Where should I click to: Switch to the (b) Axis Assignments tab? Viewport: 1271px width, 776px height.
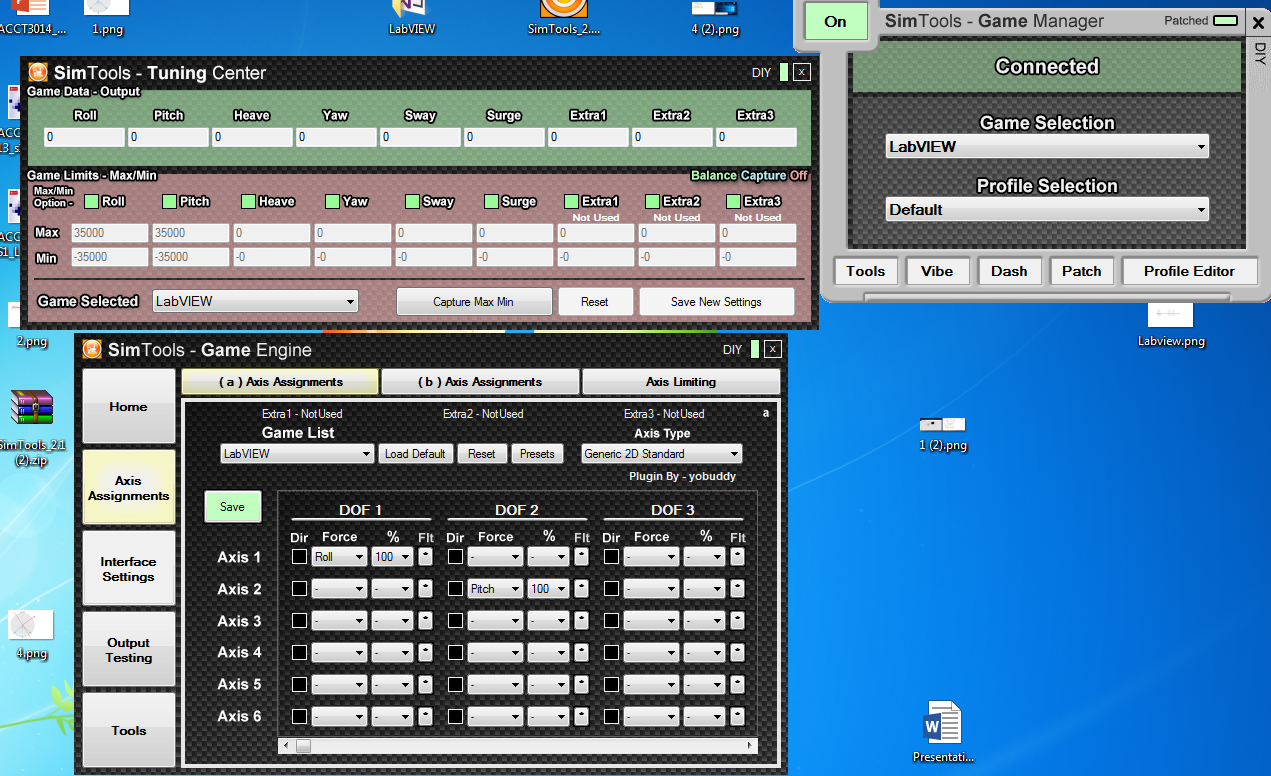coord(480,382)
